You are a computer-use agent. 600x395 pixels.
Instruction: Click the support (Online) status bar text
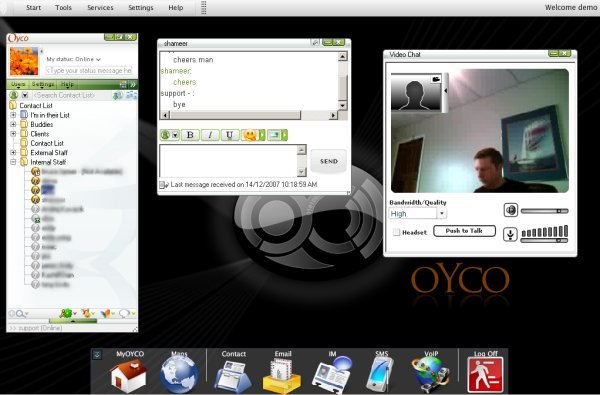[x=40, y=328]
